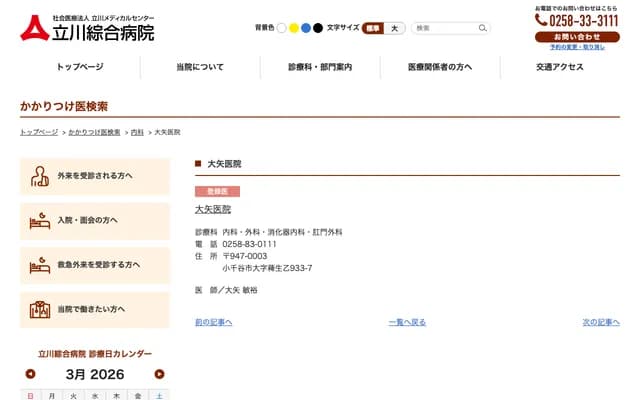Click the bed icon for 救急外来を受診する方へ

click(40, 265)
